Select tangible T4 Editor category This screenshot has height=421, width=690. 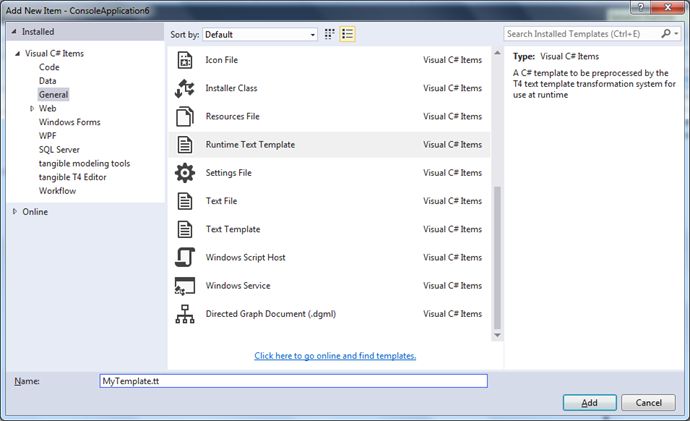pos(73,177)
